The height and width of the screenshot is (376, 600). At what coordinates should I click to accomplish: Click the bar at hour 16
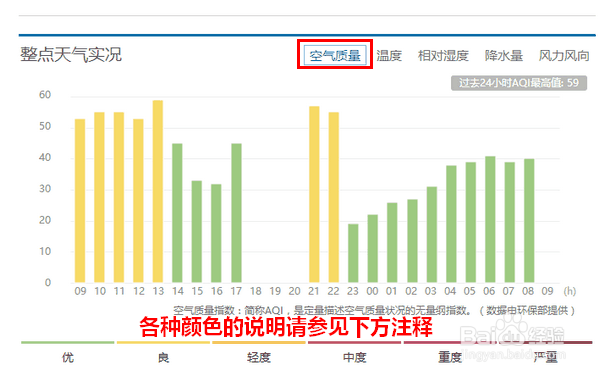[216, 233]
